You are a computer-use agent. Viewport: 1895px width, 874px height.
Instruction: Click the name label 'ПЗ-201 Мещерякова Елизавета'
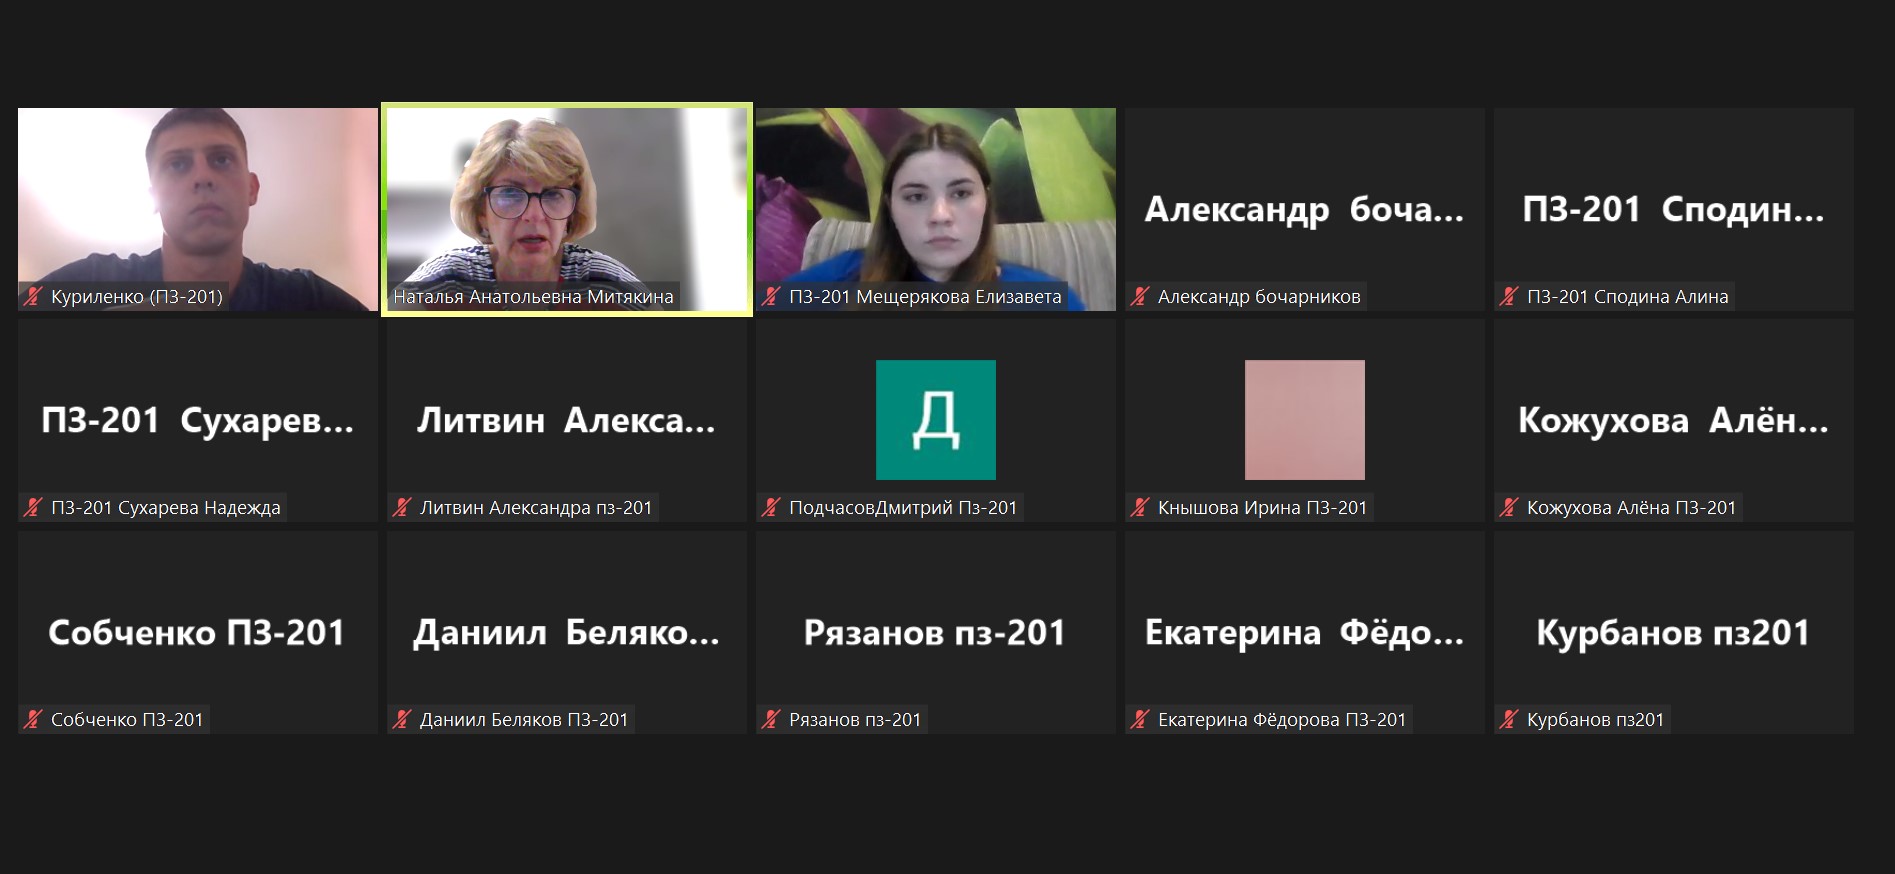click(x=925, y=296)
